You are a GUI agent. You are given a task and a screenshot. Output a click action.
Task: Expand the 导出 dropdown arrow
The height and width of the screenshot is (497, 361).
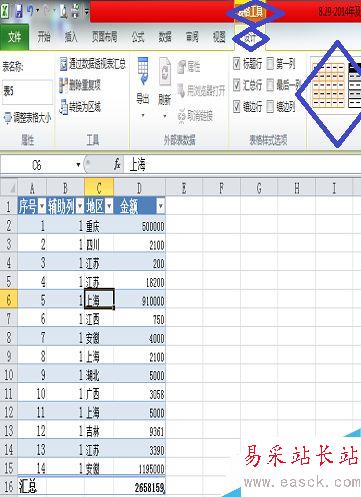[x=143, y=116]
